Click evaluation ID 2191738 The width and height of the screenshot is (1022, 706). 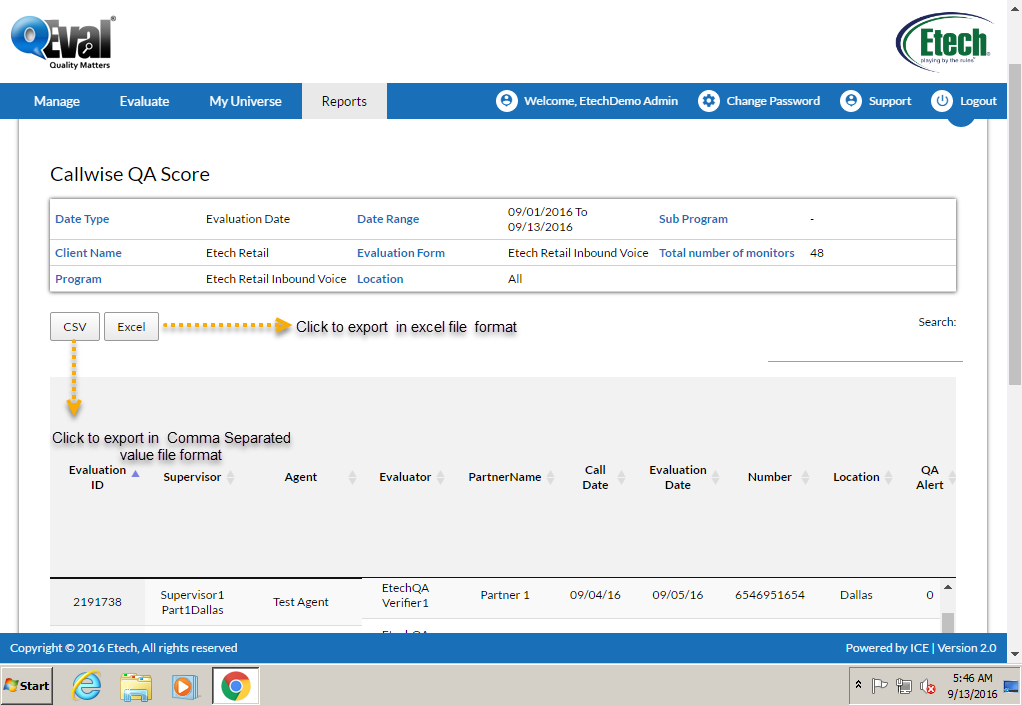point(97,602)
